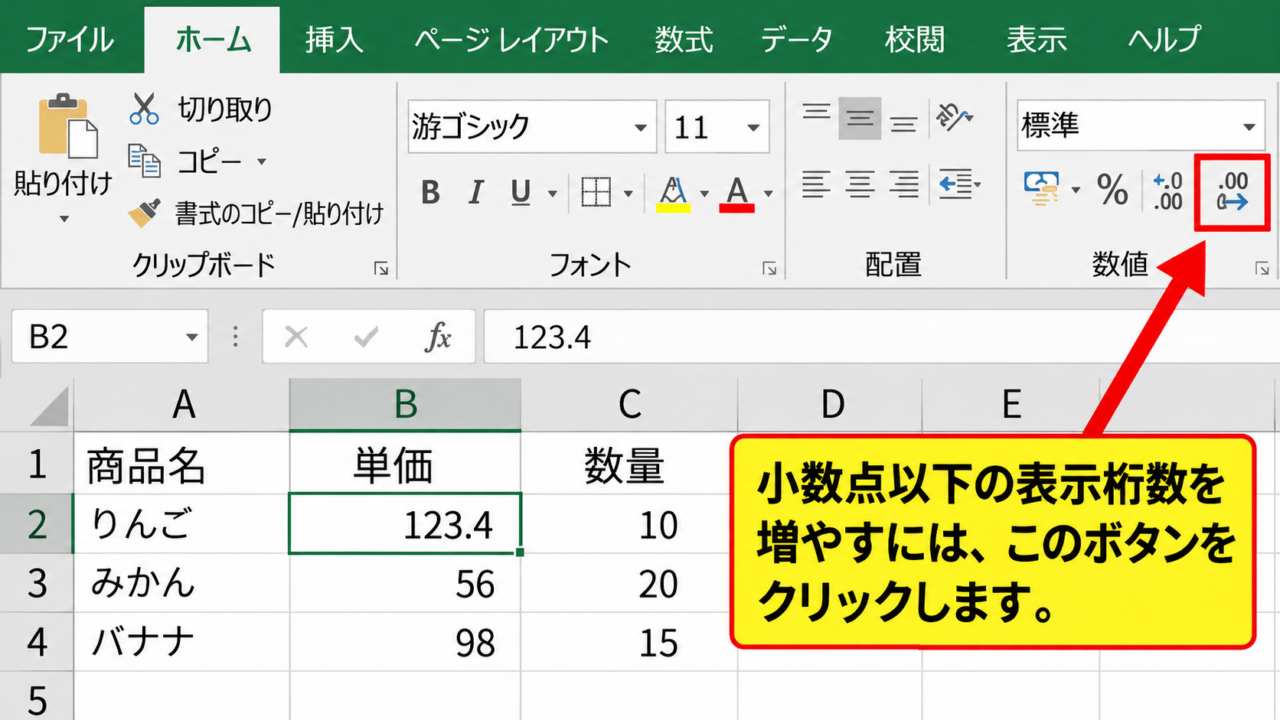Image resolution: width=1280 pixels, height=720 pixels.
Task: Open the Name Box dropdown arrow
Action: coord(192,337)
